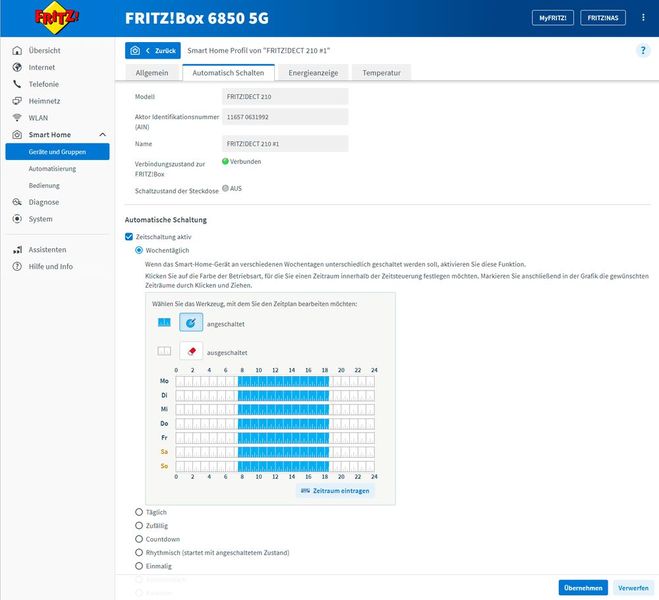
Task: Toggle the Zeitschaltung aktiv checkbox
Action: click(129, 237)
